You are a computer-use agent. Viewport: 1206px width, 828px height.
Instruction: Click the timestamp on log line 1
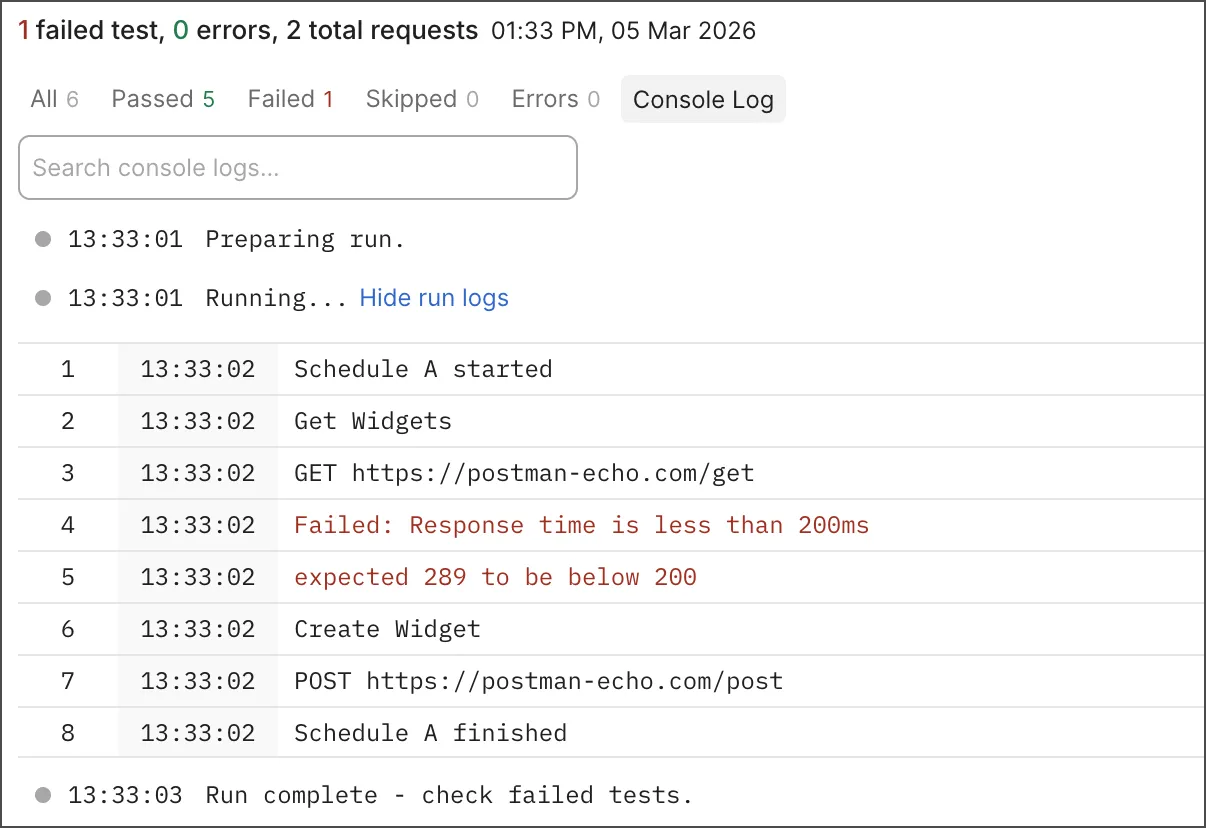click(x=198, y=369)
